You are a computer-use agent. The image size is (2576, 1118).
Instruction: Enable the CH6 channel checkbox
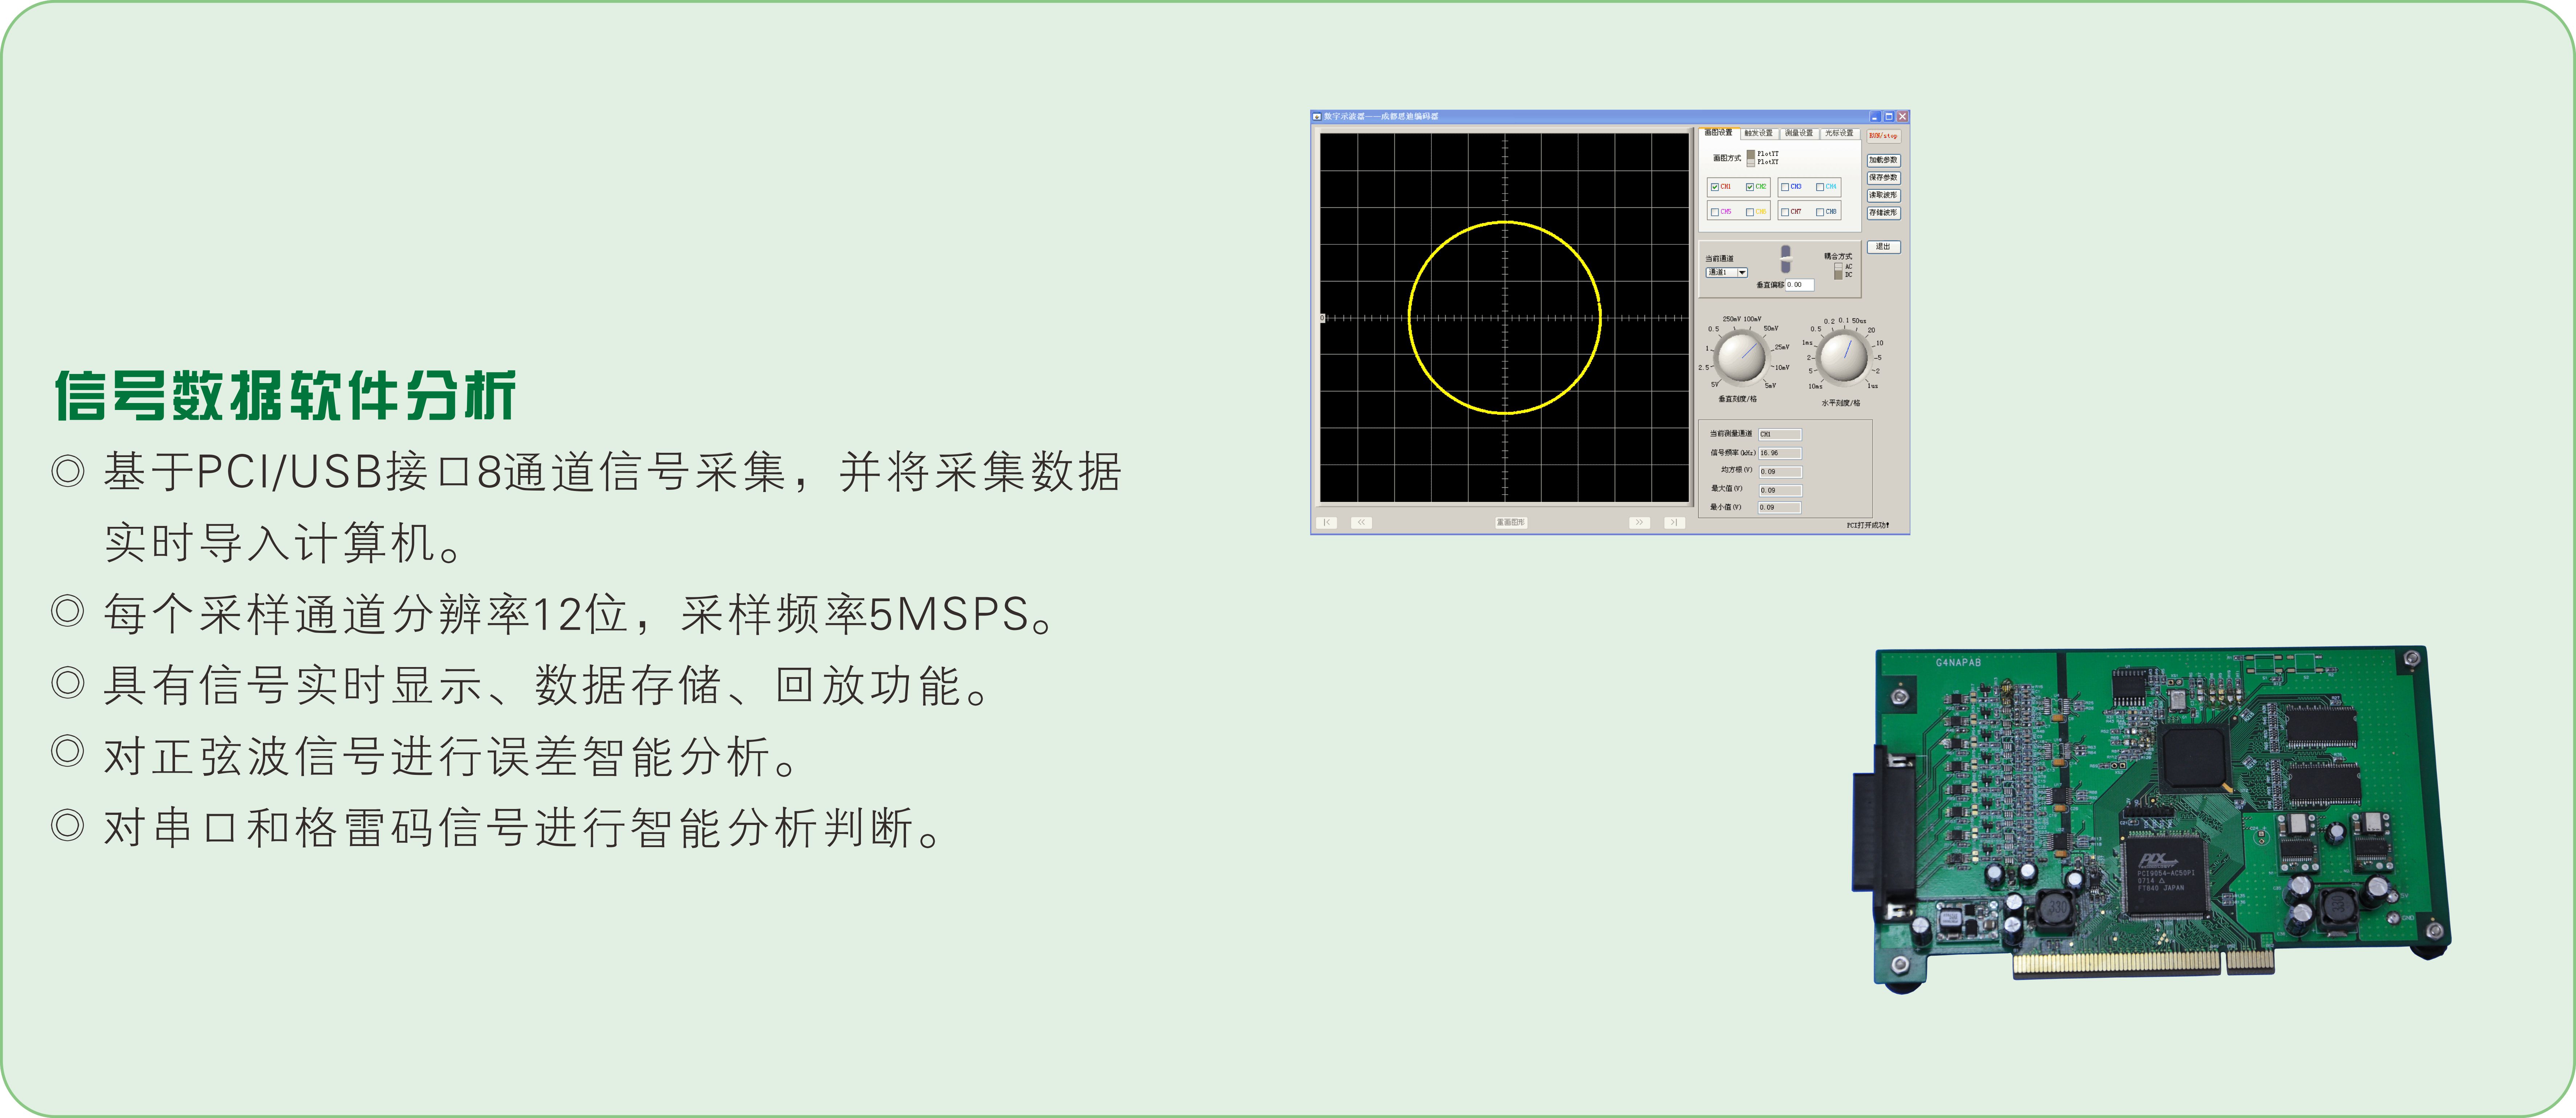point(1750,212)
